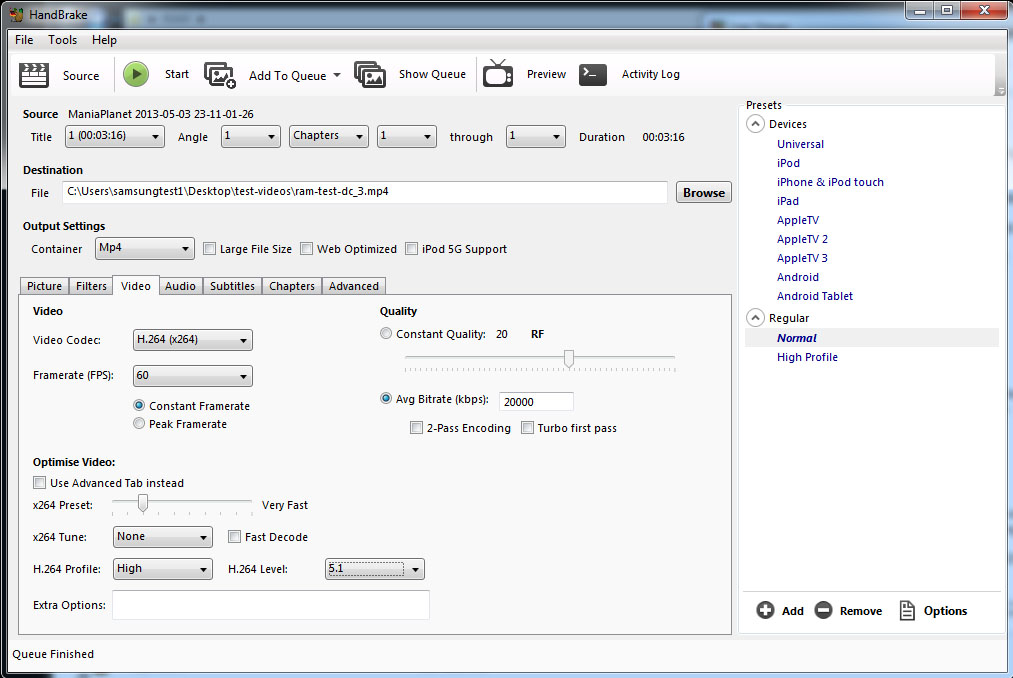This screenshot has width=1013, height=678.
Task: Switch to the Audio tab
Action: (x=180, y=285)
